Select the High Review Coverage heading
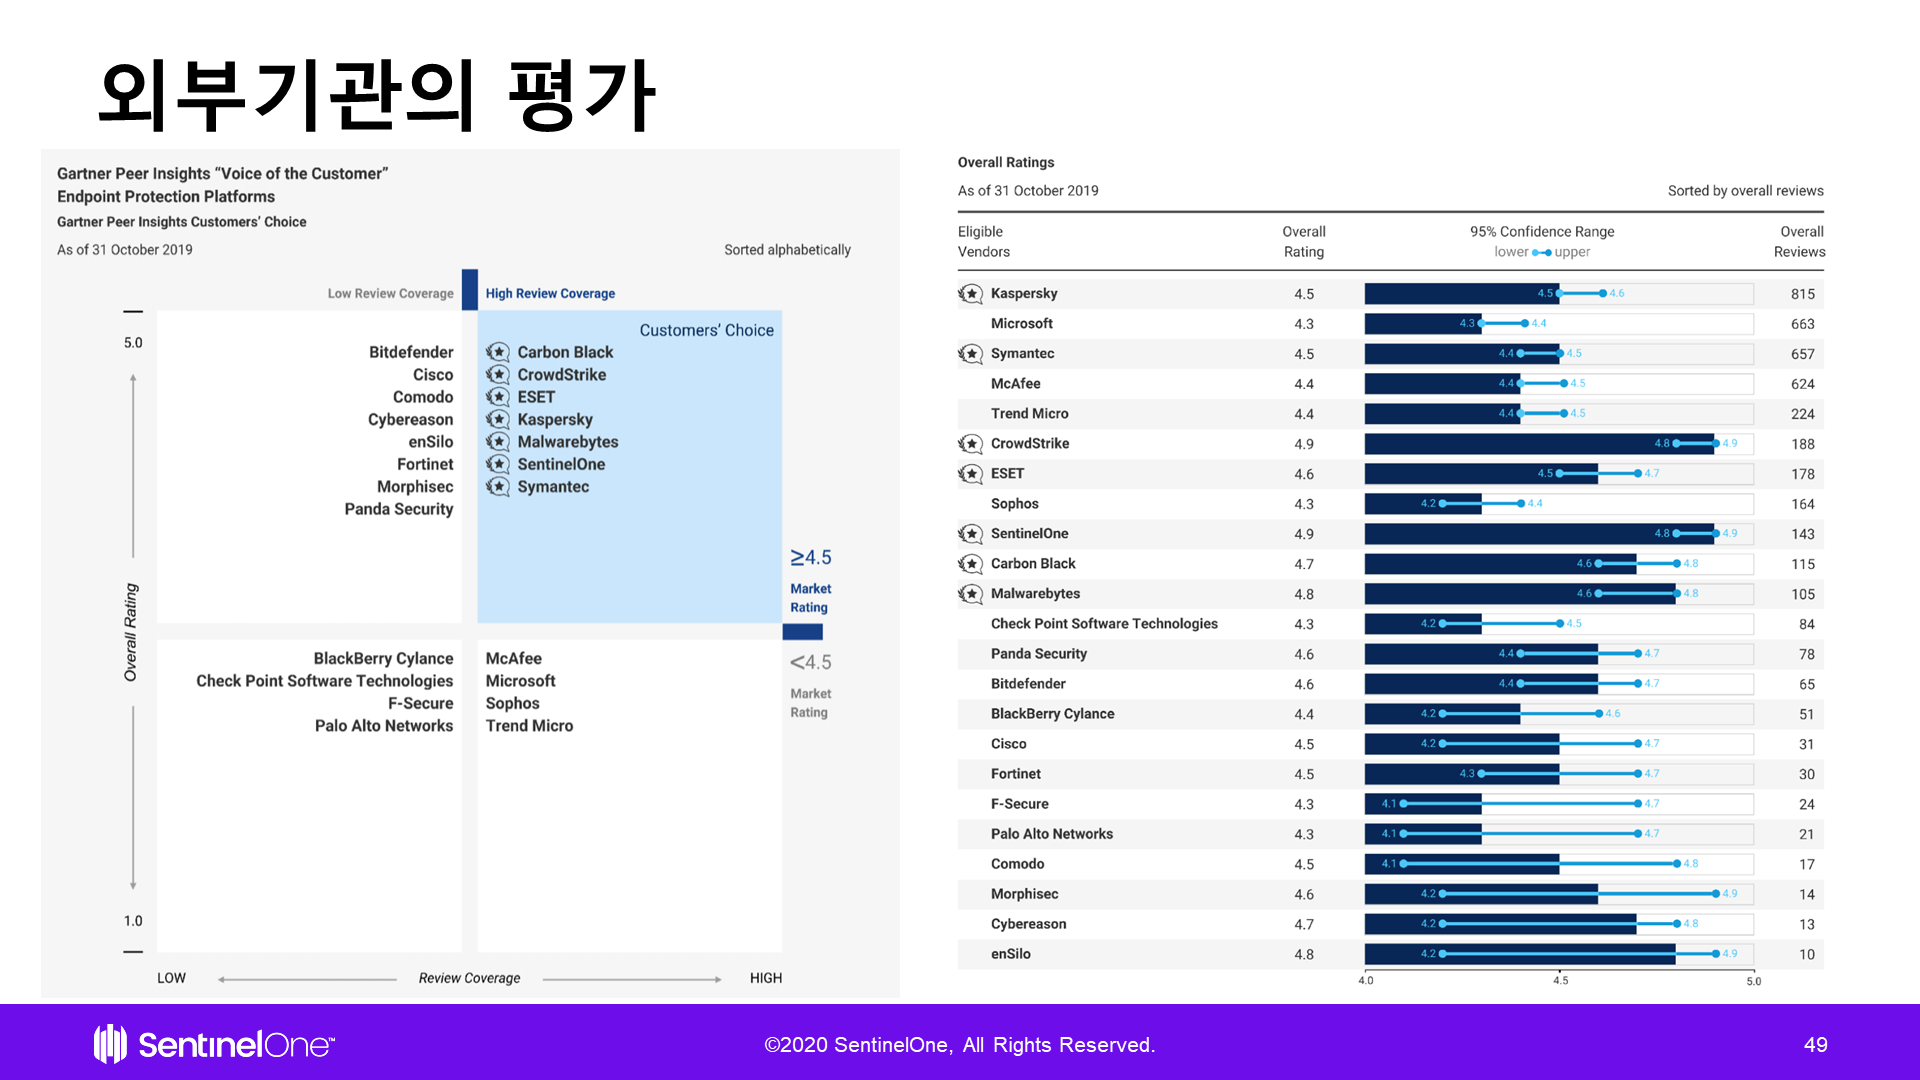The width and height of the screenshot is (1920, 1080). pos(550,294)
